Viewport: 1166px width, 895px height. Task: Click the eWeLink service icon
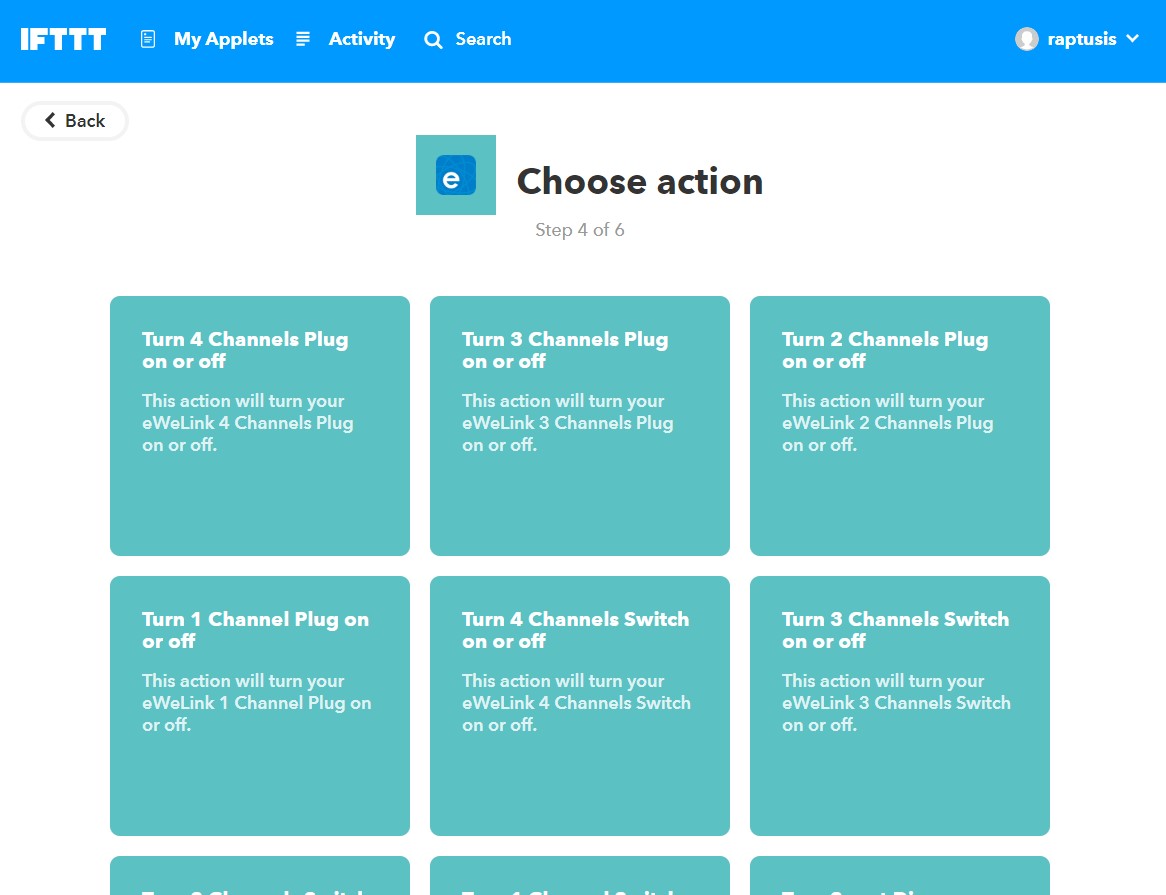[456, 175]
